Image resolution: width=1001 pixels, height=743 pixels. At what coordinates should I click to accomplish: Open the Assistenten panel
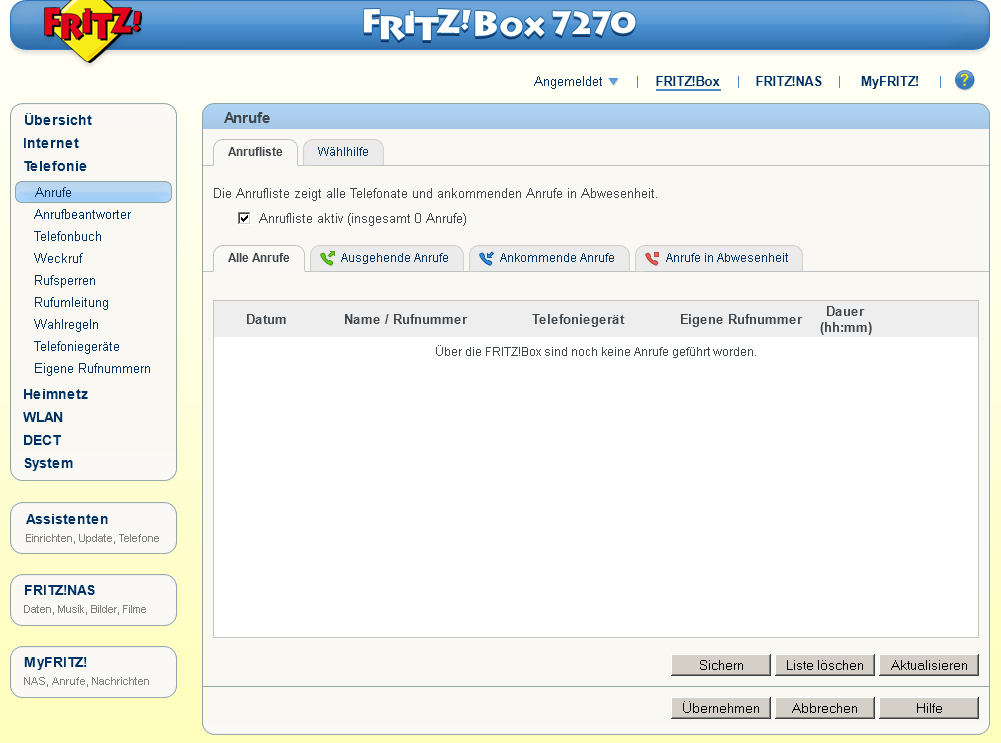[x=93, y=528]
